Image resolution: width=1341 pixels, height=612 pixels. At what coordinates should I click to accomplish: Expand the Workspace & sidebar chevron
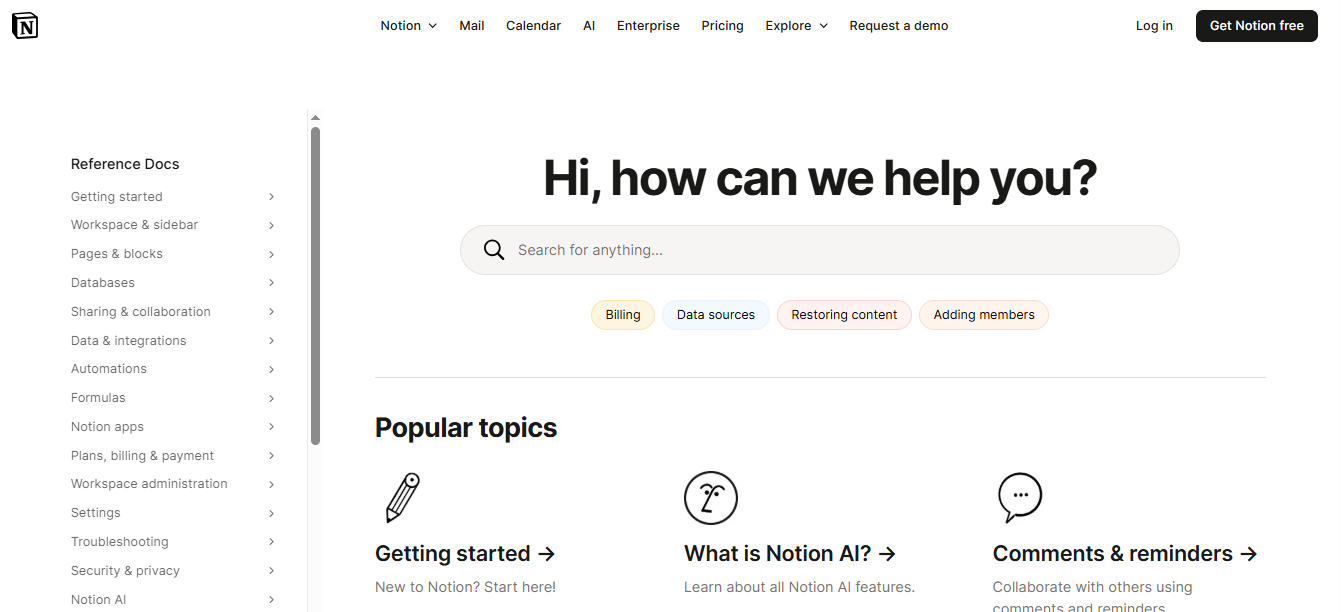click(x=271, y=225)
